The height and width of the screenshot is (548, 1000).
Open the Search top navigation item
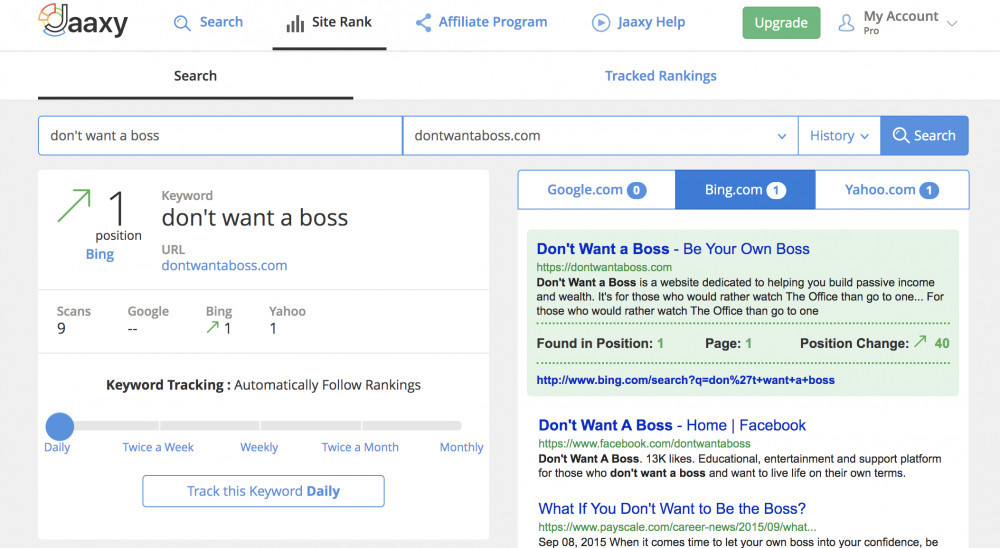point(209,22)
